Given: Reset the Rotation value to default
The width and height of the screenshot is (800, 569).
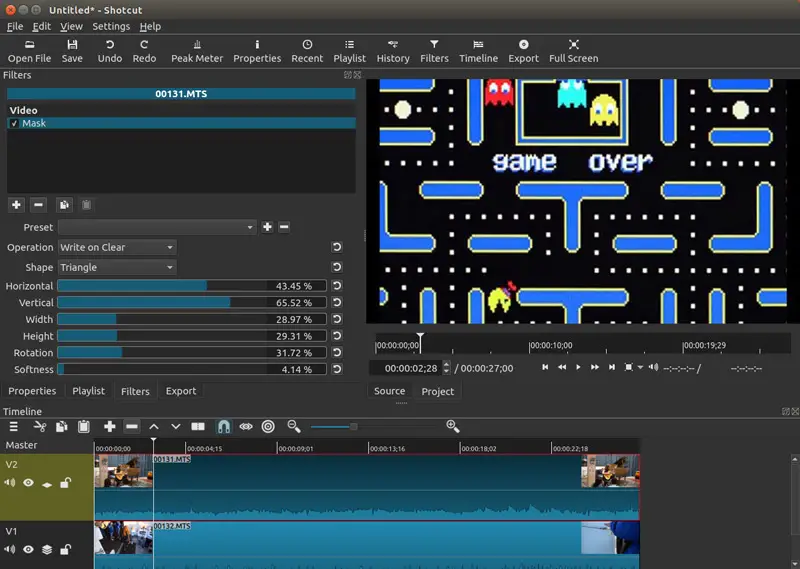Looking at the screenshot, I should click(x=337, y=353).
